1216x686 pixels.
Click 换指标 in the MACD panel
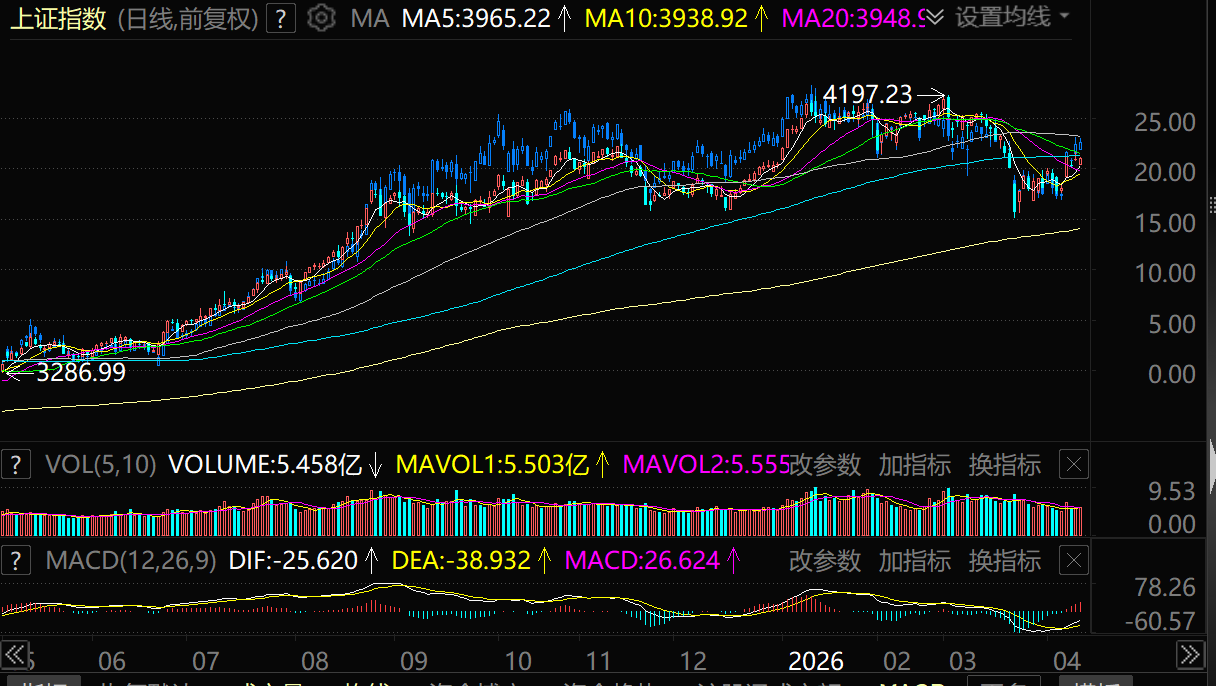[1004, 561]
